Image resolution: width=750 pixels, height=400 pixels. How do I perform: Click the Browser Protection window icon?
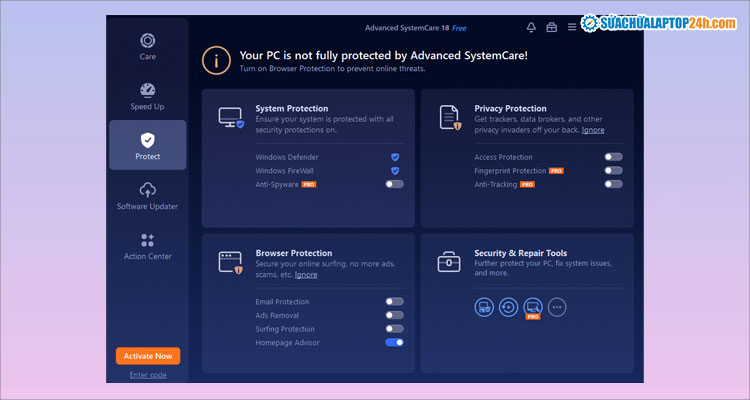click(231, 263)
